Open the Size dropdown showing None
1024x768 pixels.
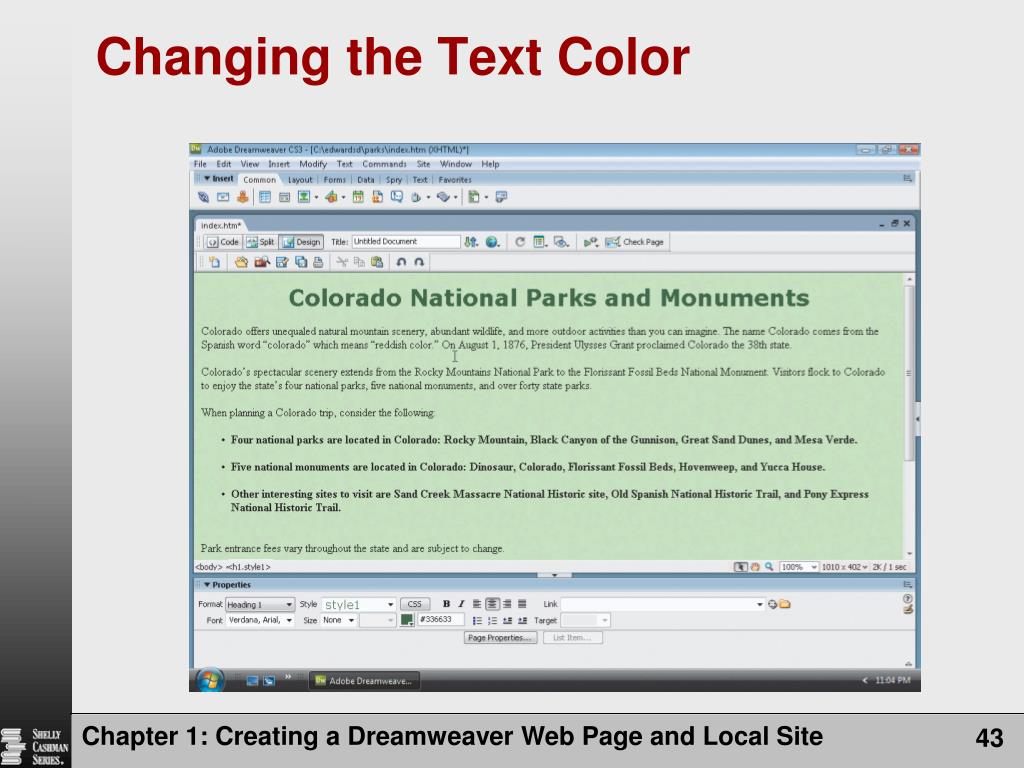pos(338,620)
